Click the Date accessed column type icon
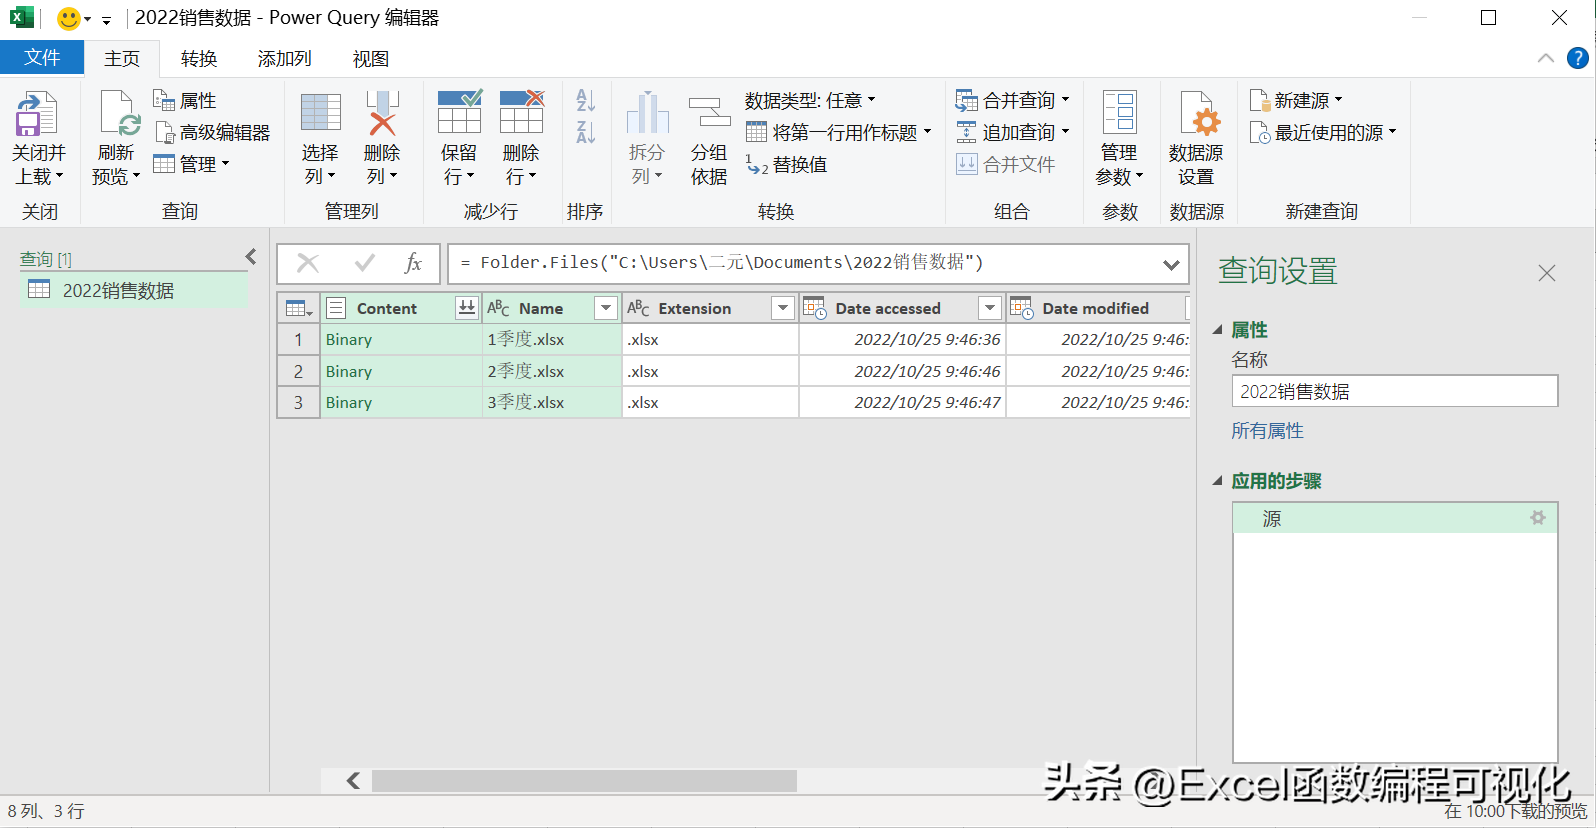Image resolution: width=1596 pixels, height=828 pixels. [815, 308]
